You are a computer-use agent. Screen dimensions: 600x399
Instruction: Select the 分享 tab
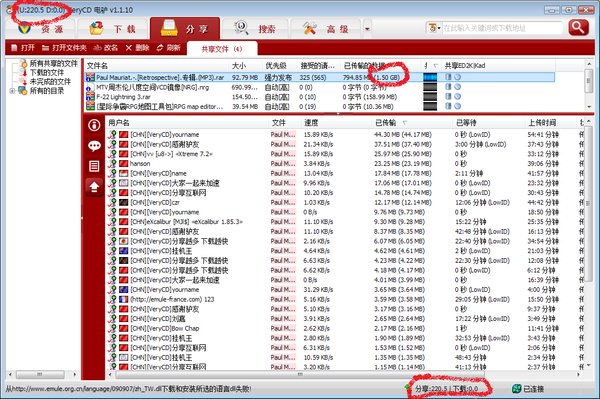(185, 29)
